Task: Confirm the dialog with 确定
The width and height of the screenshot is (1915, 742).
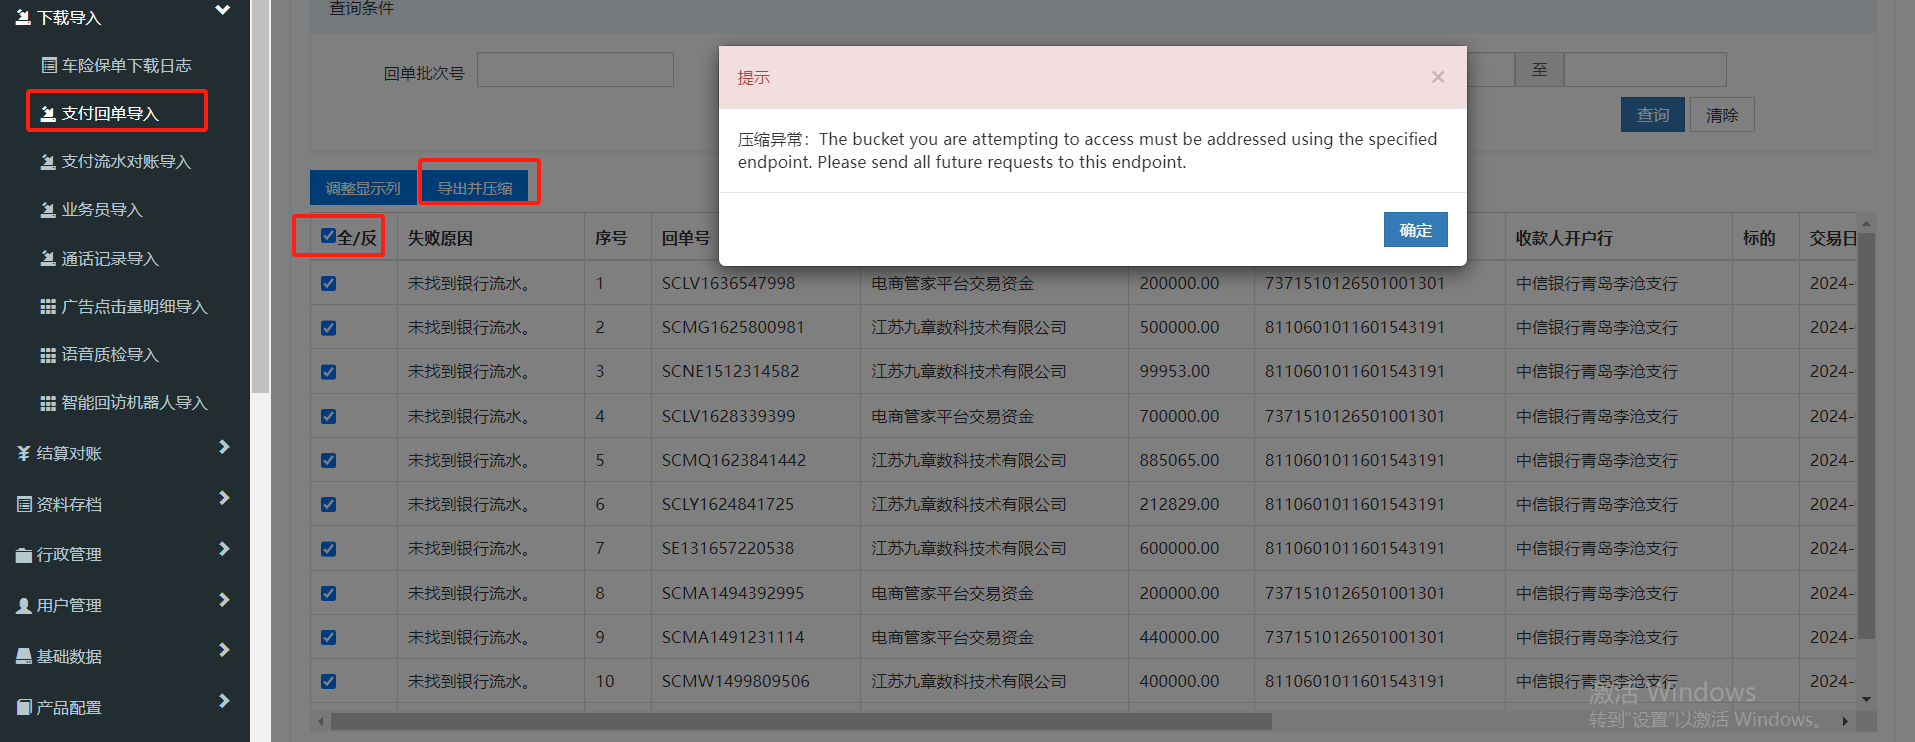Action: tap(1415, 230)
